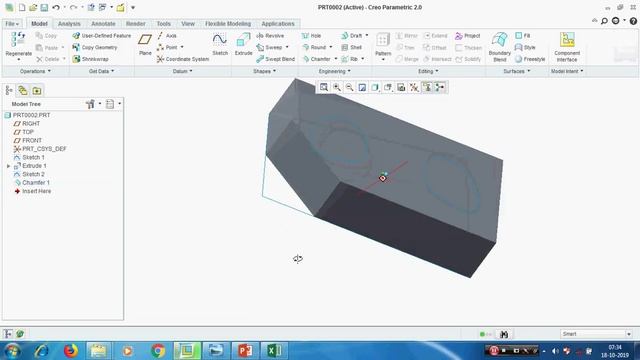Apply the Shell feature
The height and width of the screenshot is (360, 640).
pos(351,47)
